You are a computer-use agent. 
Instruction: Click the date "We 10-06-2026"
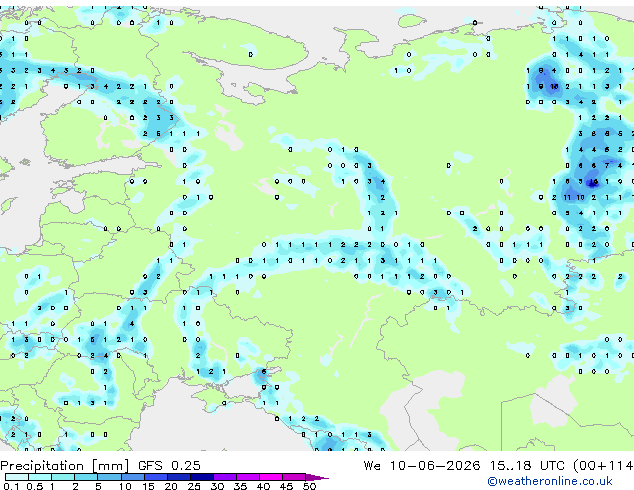[422, 466]
